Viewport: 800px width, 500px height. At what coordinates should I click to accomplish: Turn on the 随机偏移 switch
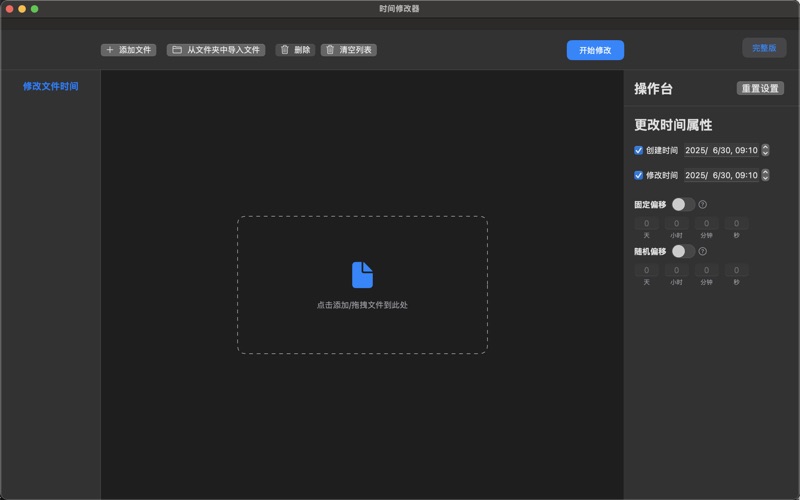(683, 251)
